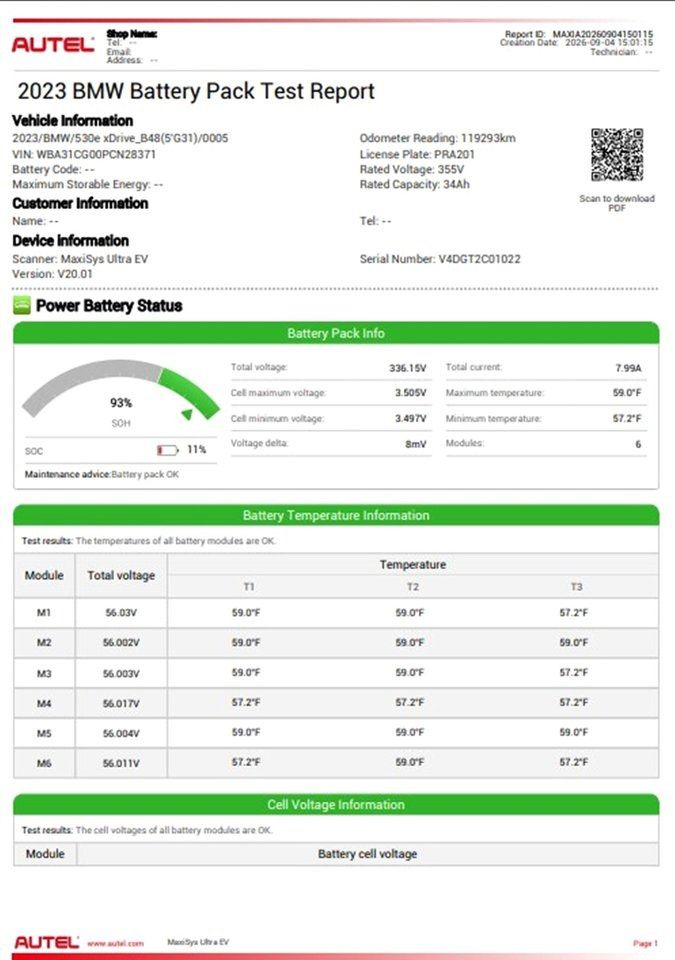Click the Voltage delta value 8mV

pyautogui.click(x=415, y=444)
